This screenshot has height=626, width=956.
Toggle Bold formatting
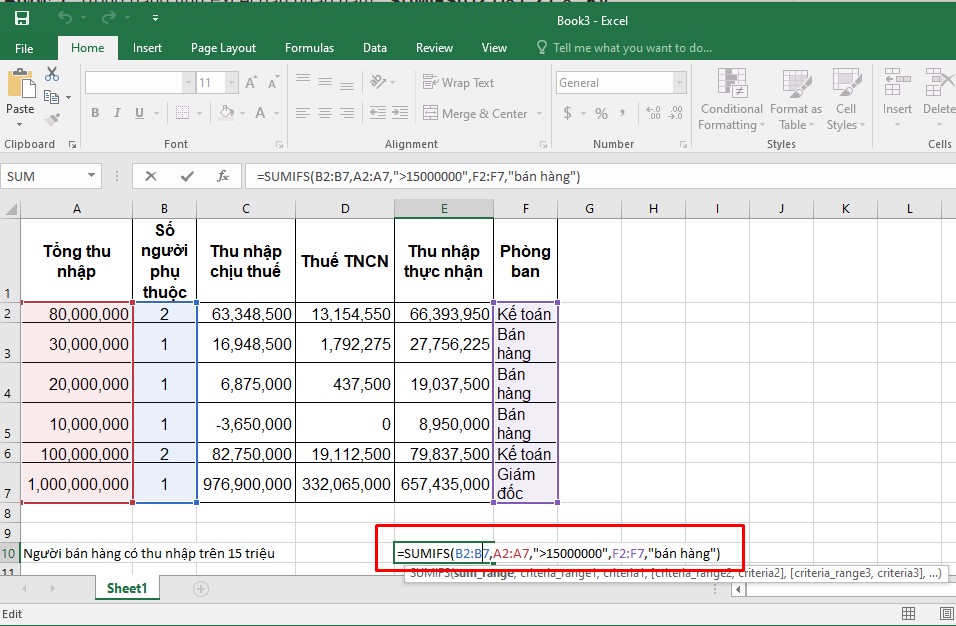click(95, 114)
